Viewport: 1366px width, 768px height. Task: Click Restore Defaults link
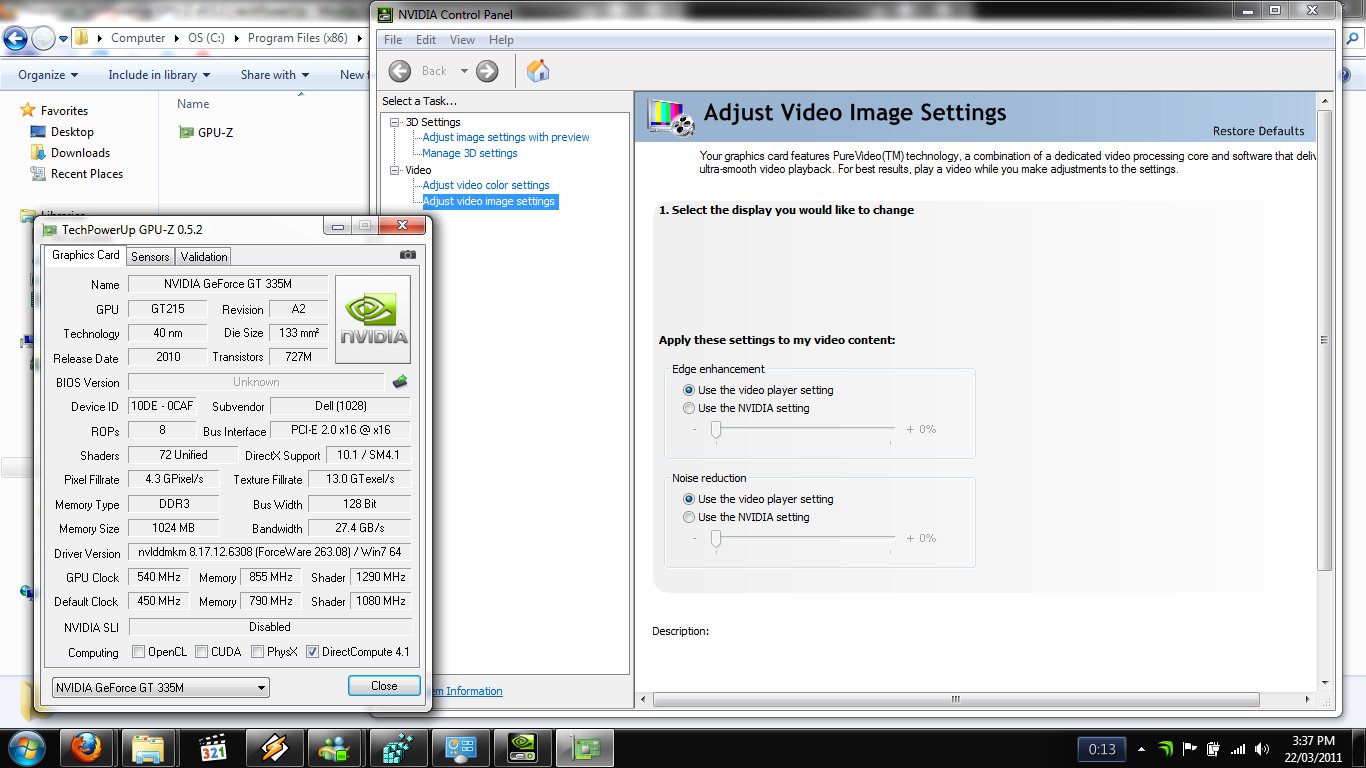[x=1258, y=131]
